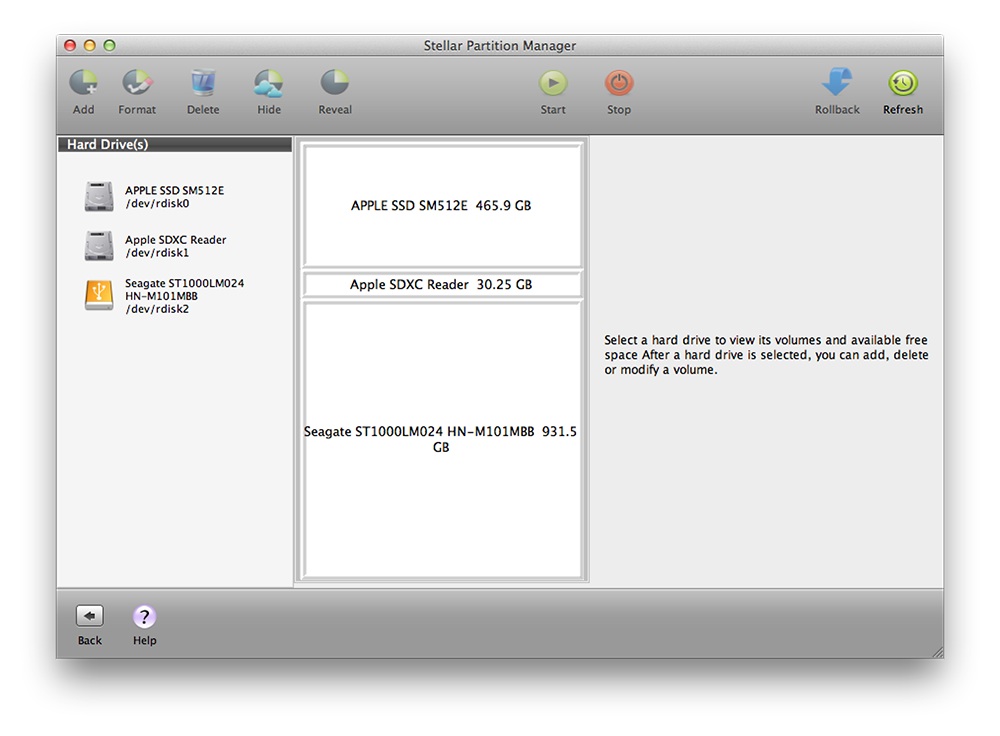Click the yellow minimize window button
The image size is (1000, 736).
[x=90, y=45]
